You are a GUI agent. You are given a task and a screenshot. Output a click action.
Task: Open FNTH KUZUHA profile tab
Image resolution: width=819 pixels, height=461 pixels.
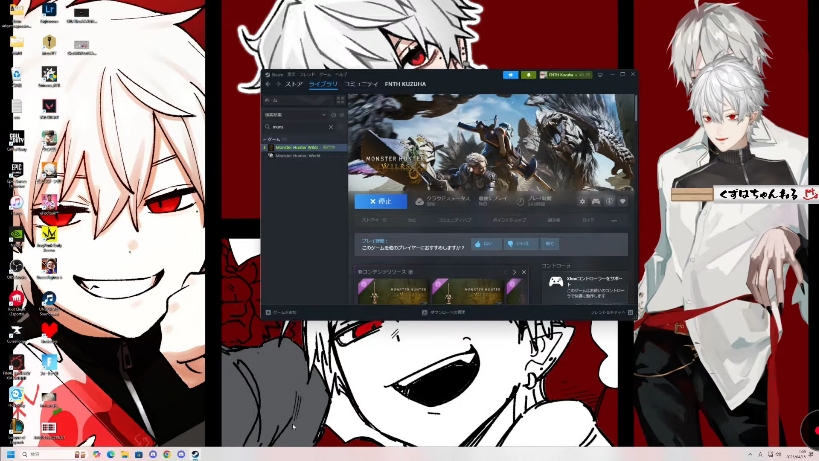point(405,84)
